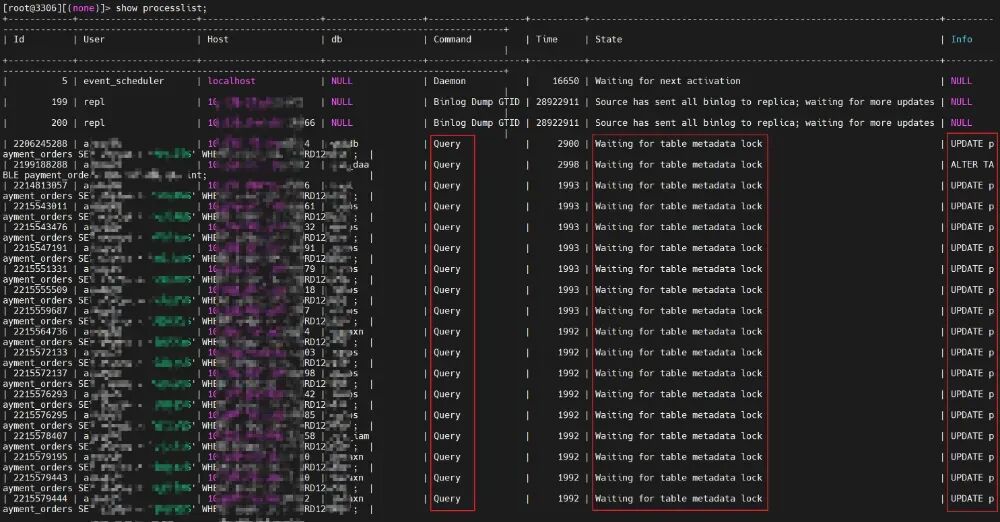The width and height of the screenshot is (1000, 522).
Task: Select the 'Host' column header
Action: [x=217, y=40]
